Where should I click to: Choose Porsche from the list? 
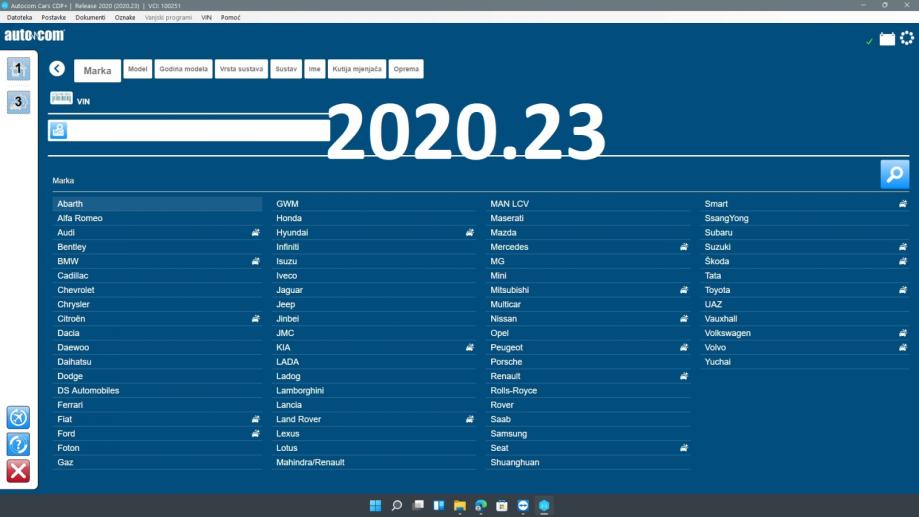[588, 362]
